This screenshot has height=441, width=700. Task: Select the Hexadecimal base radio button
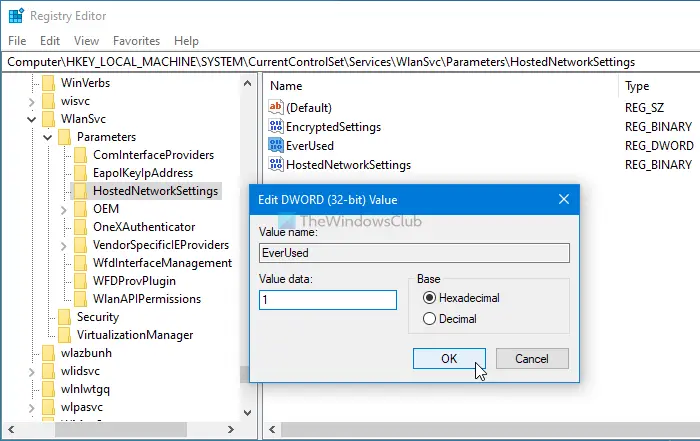(429, 298)
